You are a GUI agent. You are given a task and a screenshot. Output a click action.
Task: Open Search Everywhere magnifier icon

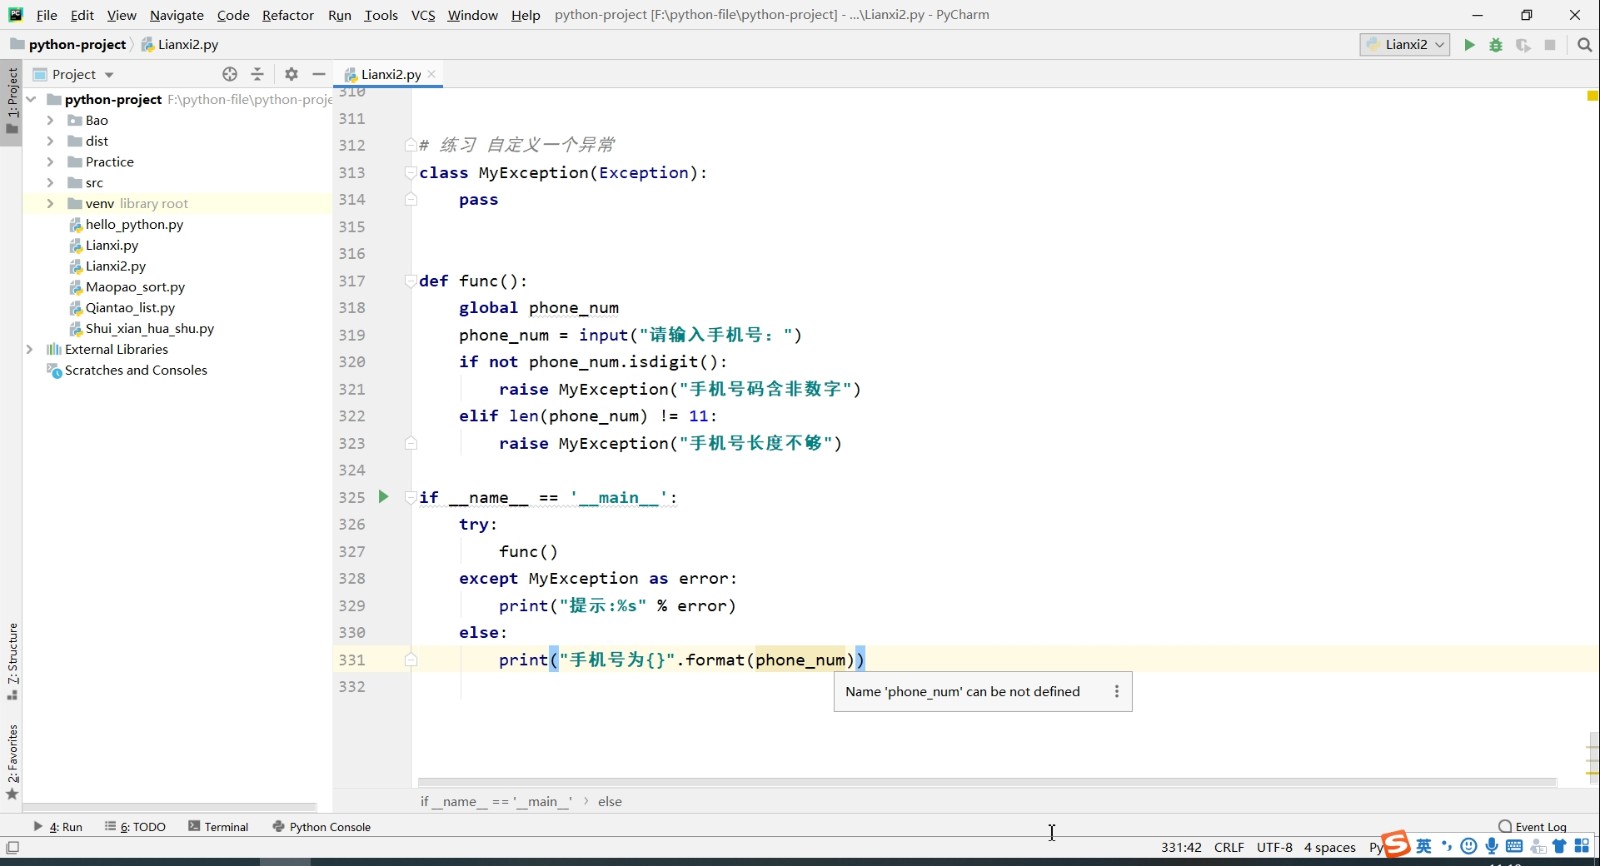pyautogui.click(x=1584, y=45)
